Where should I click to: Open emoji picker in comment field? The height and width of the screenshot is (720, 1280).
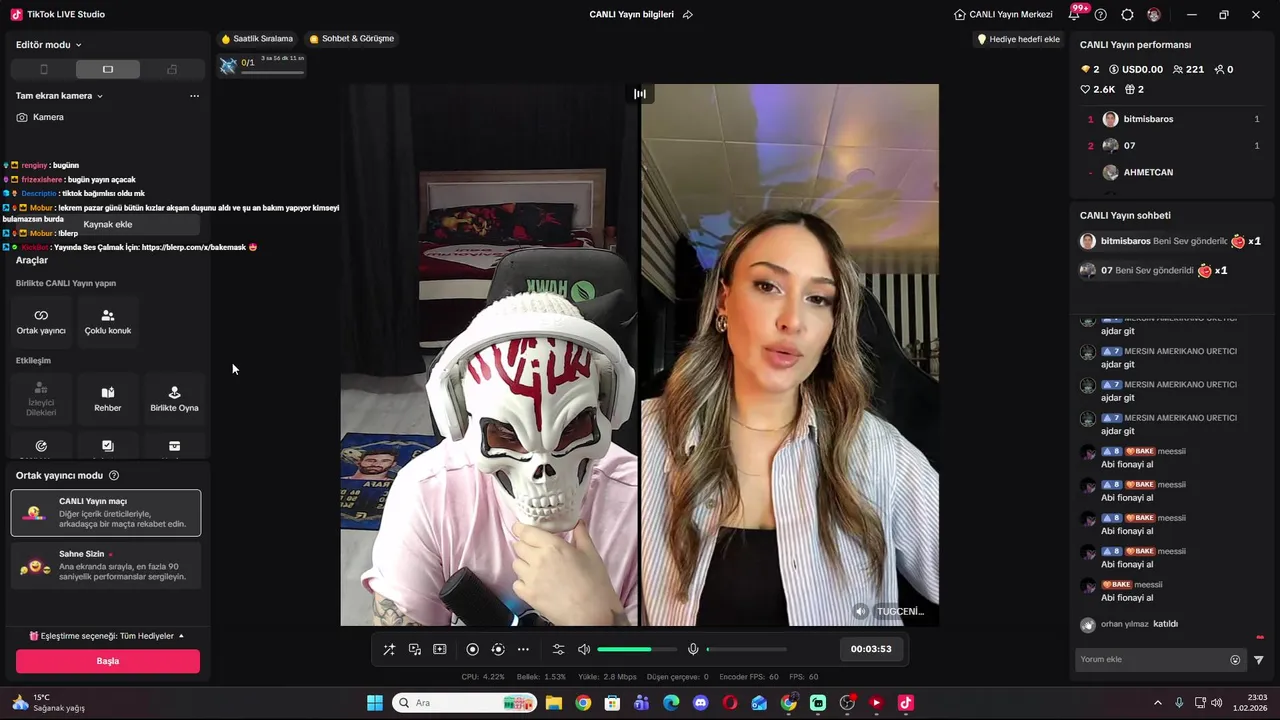(1235, 660)
